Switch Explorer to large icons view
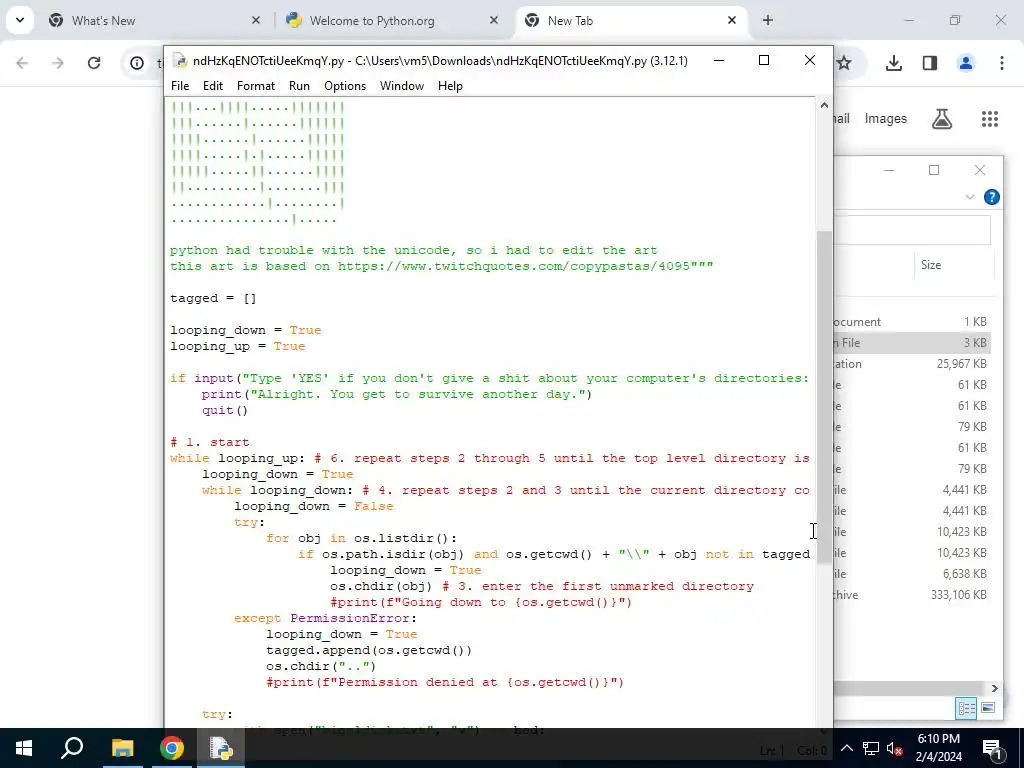1024x768 pixels. 987,708
